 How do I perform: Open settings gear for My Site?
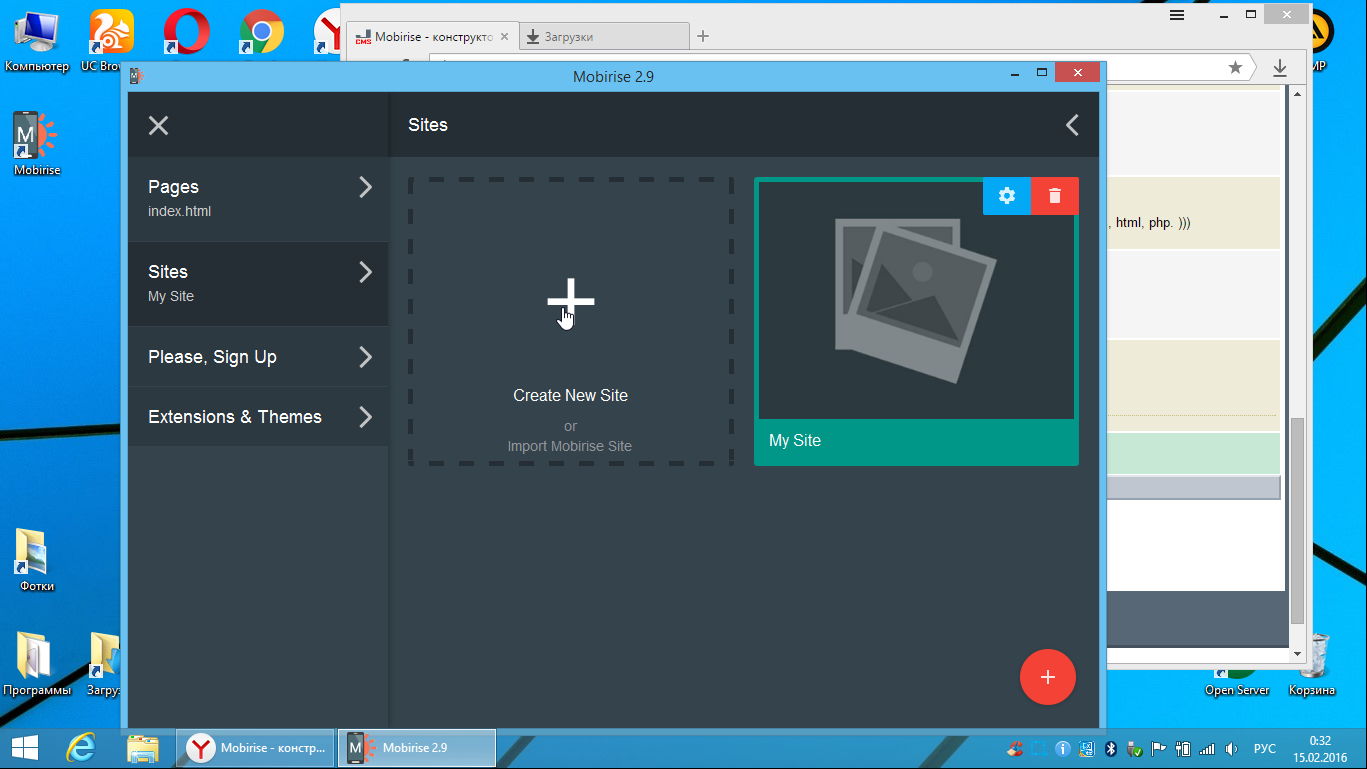tap(1007, 196)
